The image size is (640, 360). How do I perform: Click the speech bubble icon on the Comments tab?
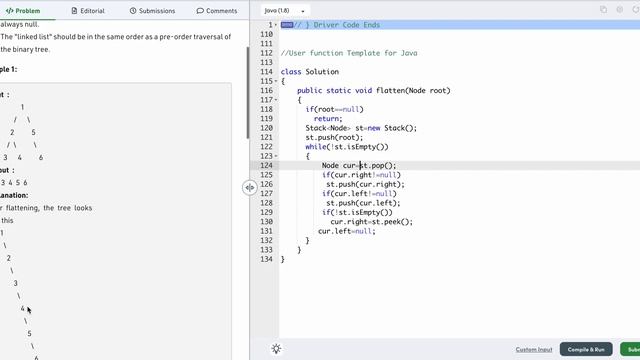(200, 11)
